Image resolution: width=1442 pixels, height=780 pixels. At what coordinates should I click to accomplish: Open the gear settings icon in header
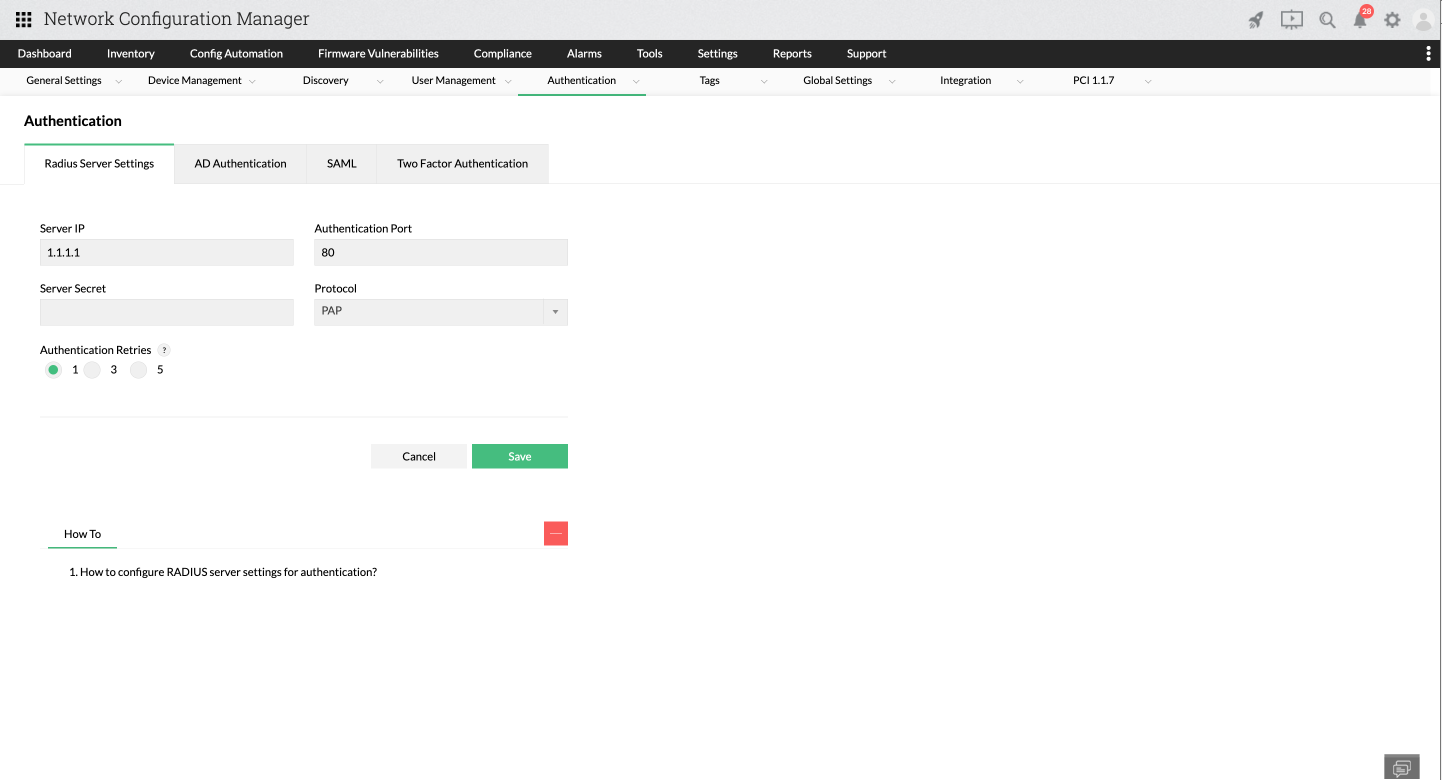tap(1392, 20)
